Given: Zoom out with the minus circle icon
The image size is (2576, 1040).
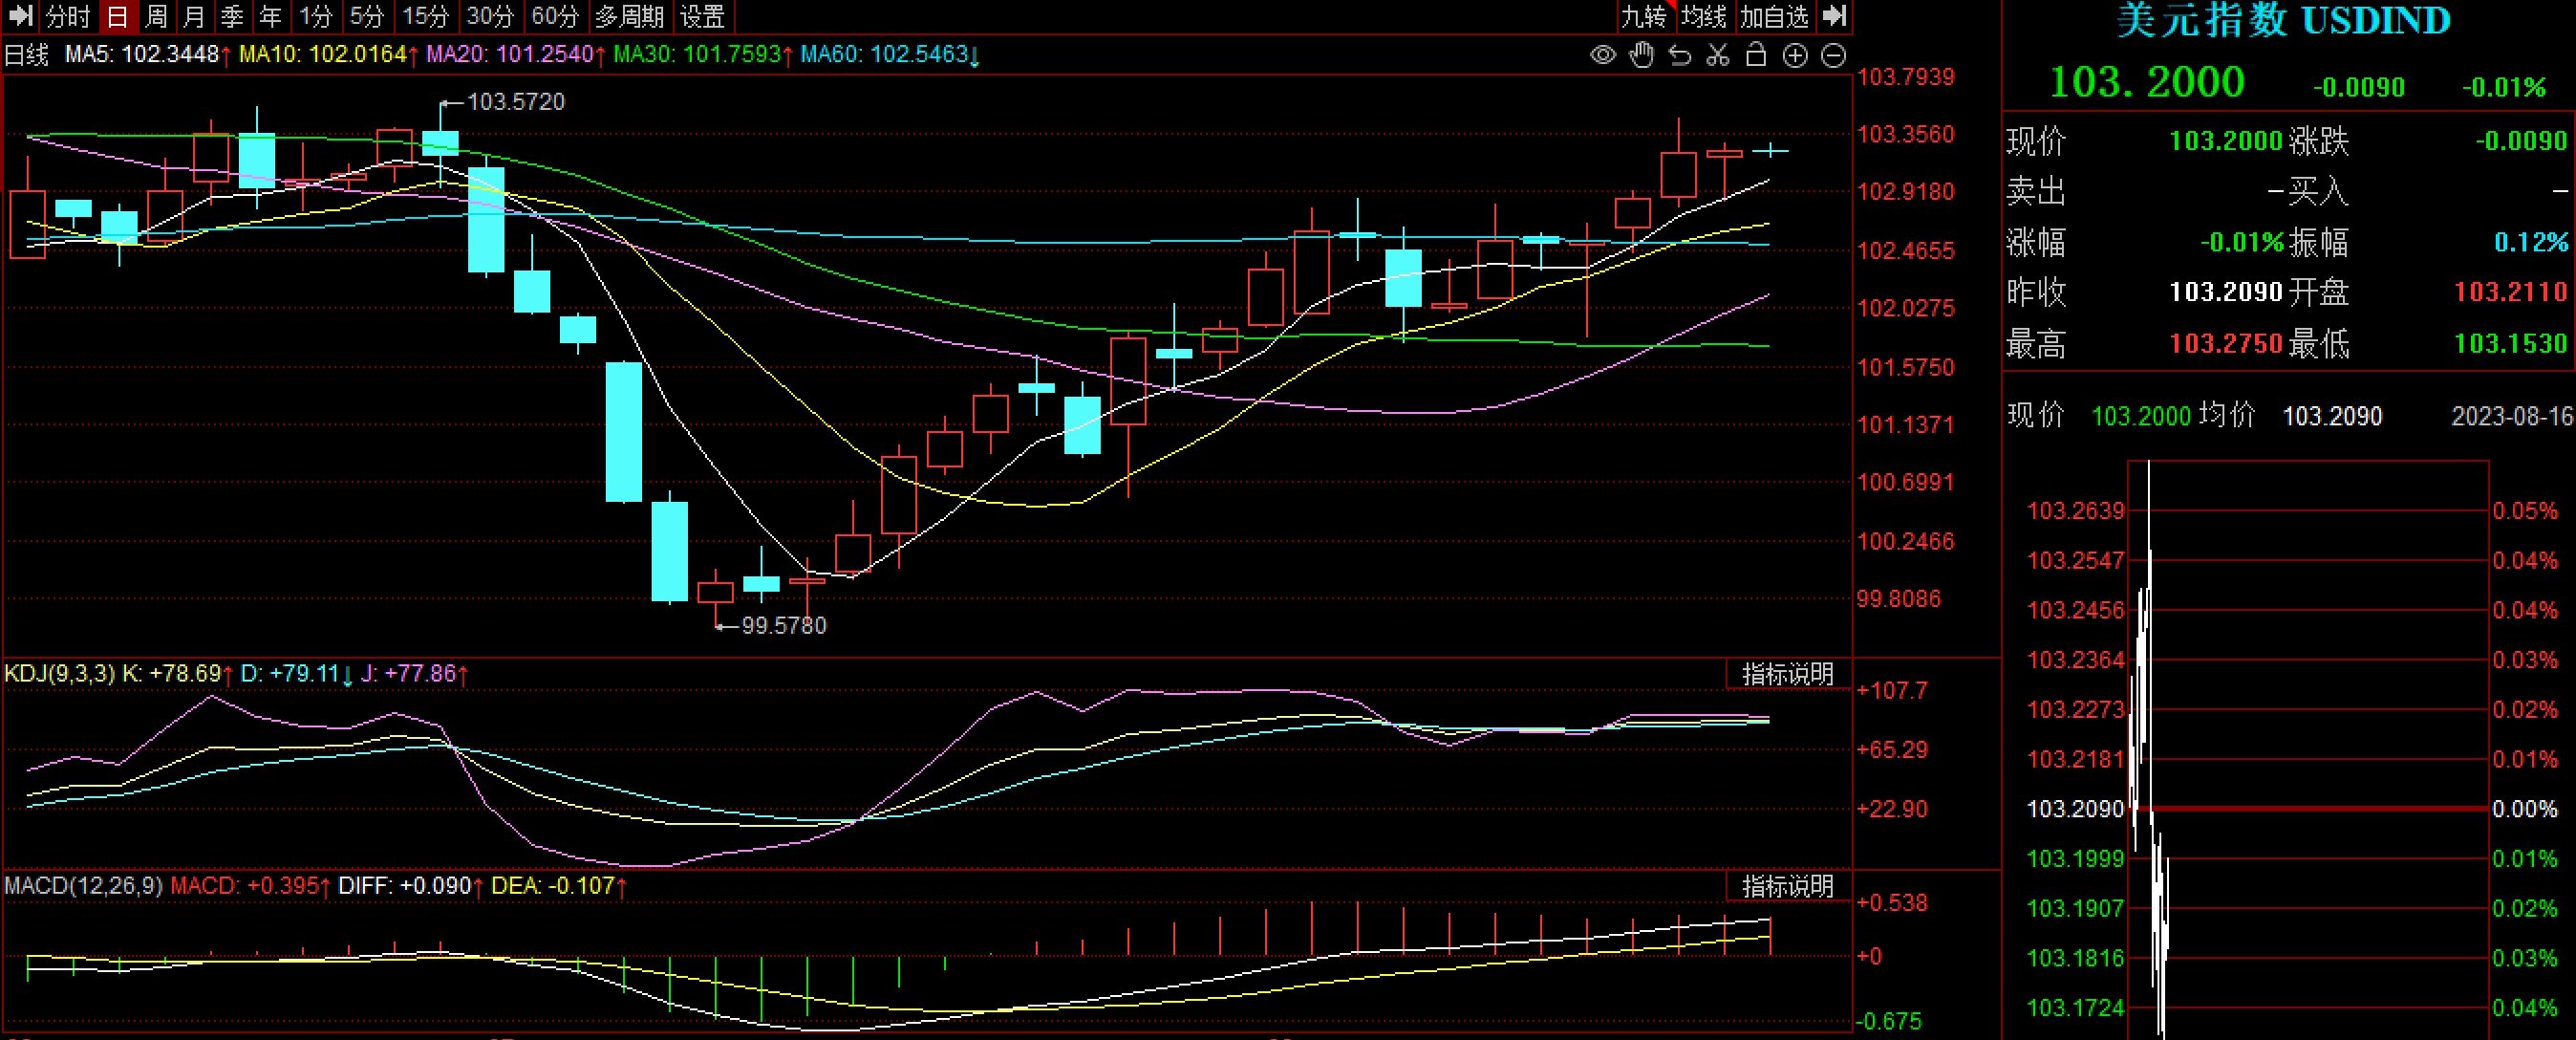Looking at the screenshot, I should [1833, 55].
